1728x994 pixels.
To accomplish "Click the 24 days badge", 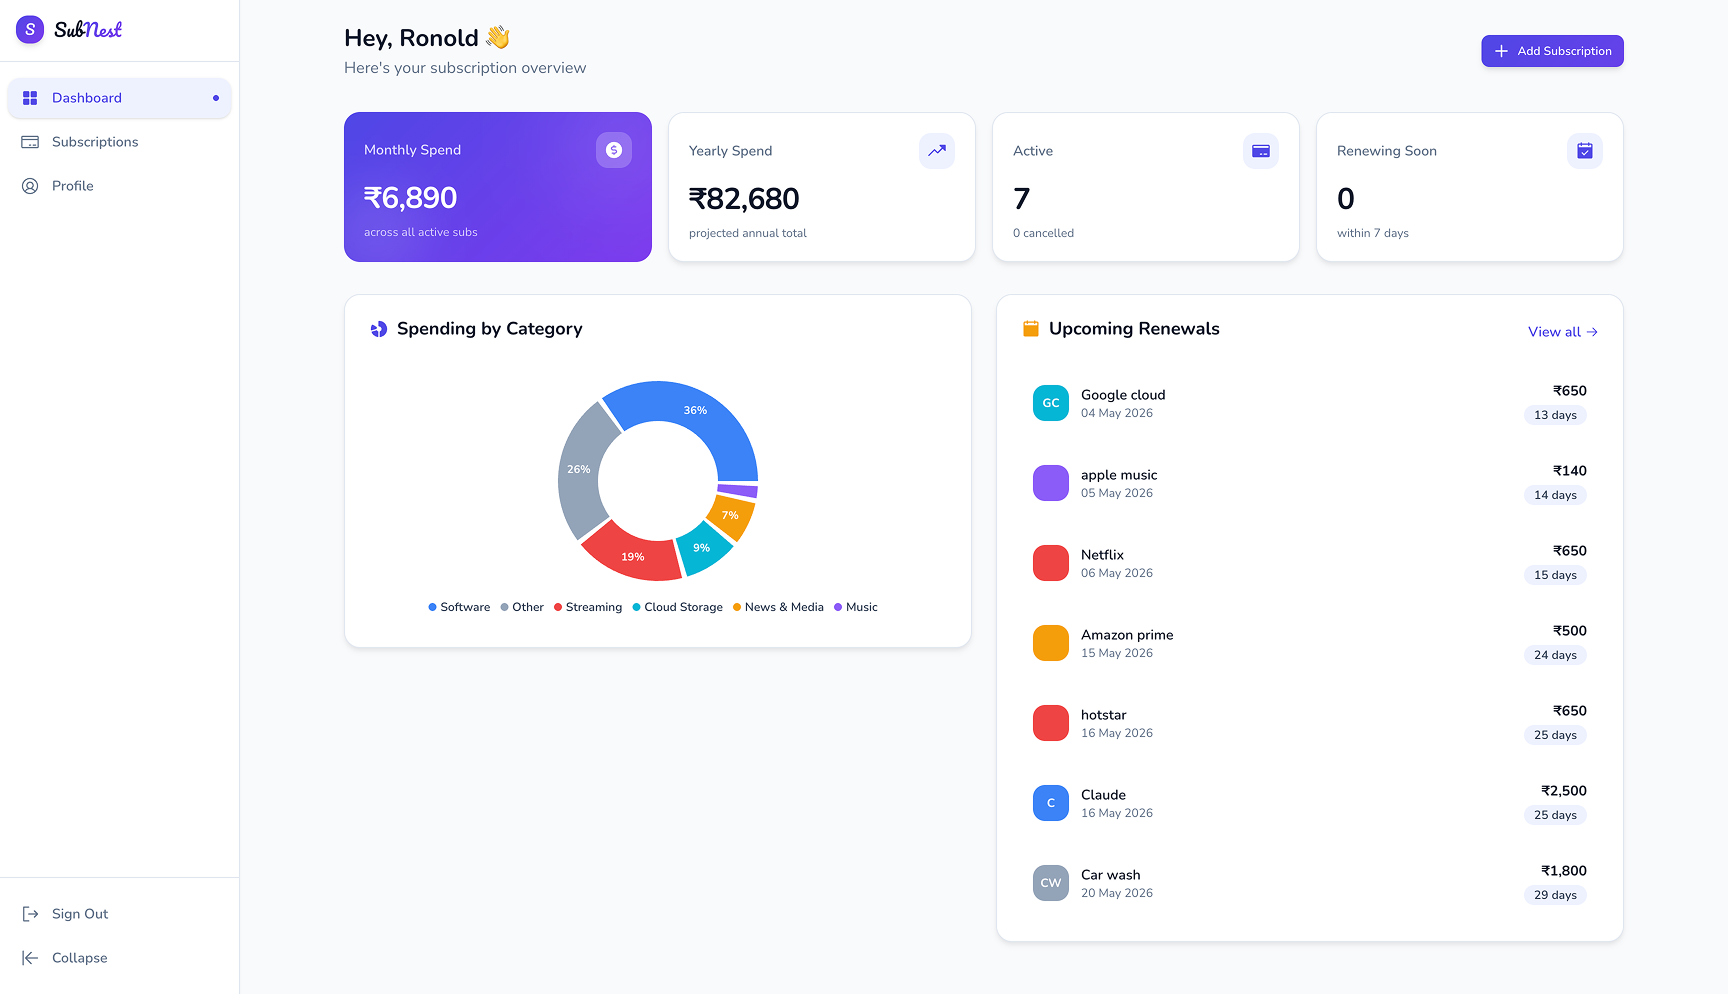I will [1555, 655].
